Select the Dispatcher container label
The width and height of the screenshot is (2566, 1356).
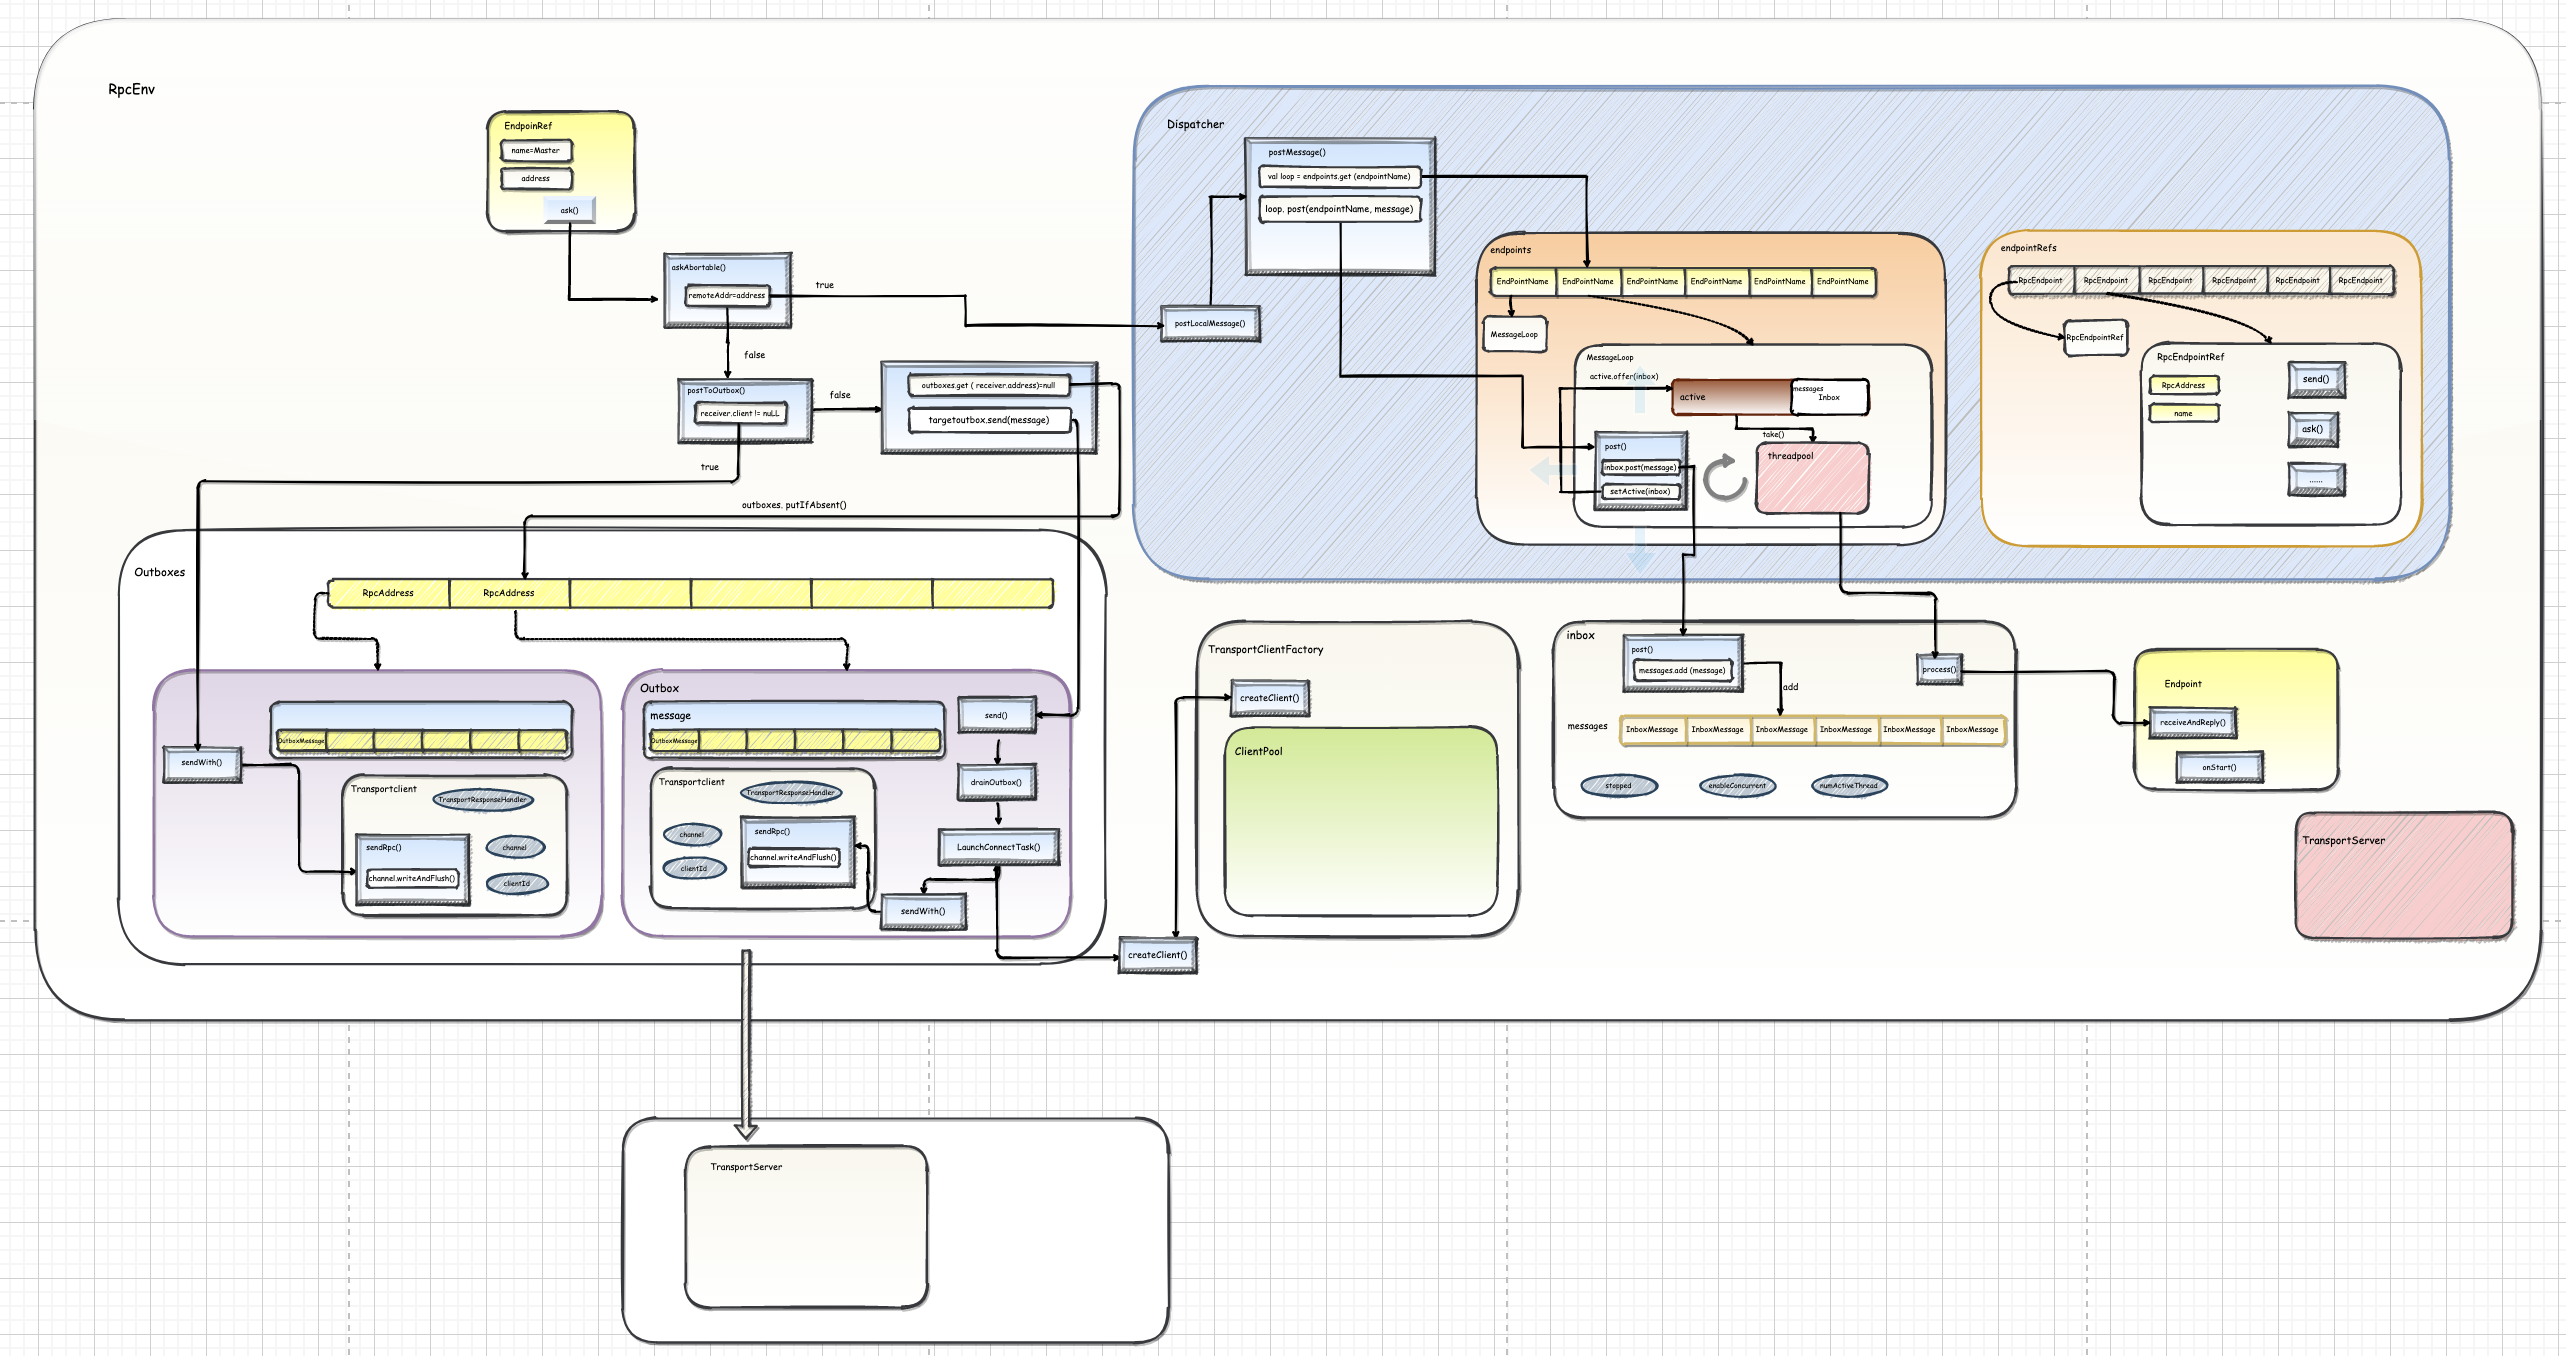(x=1195, y=124)
